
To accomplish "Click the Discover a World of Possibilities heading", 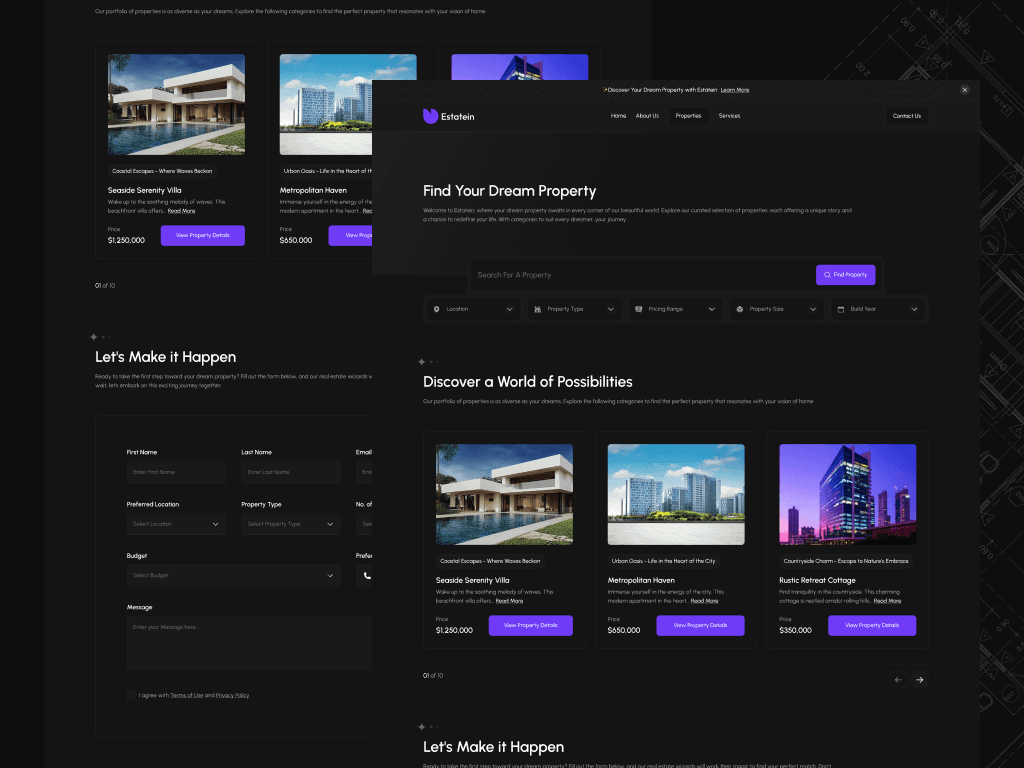I will (528, 381).
